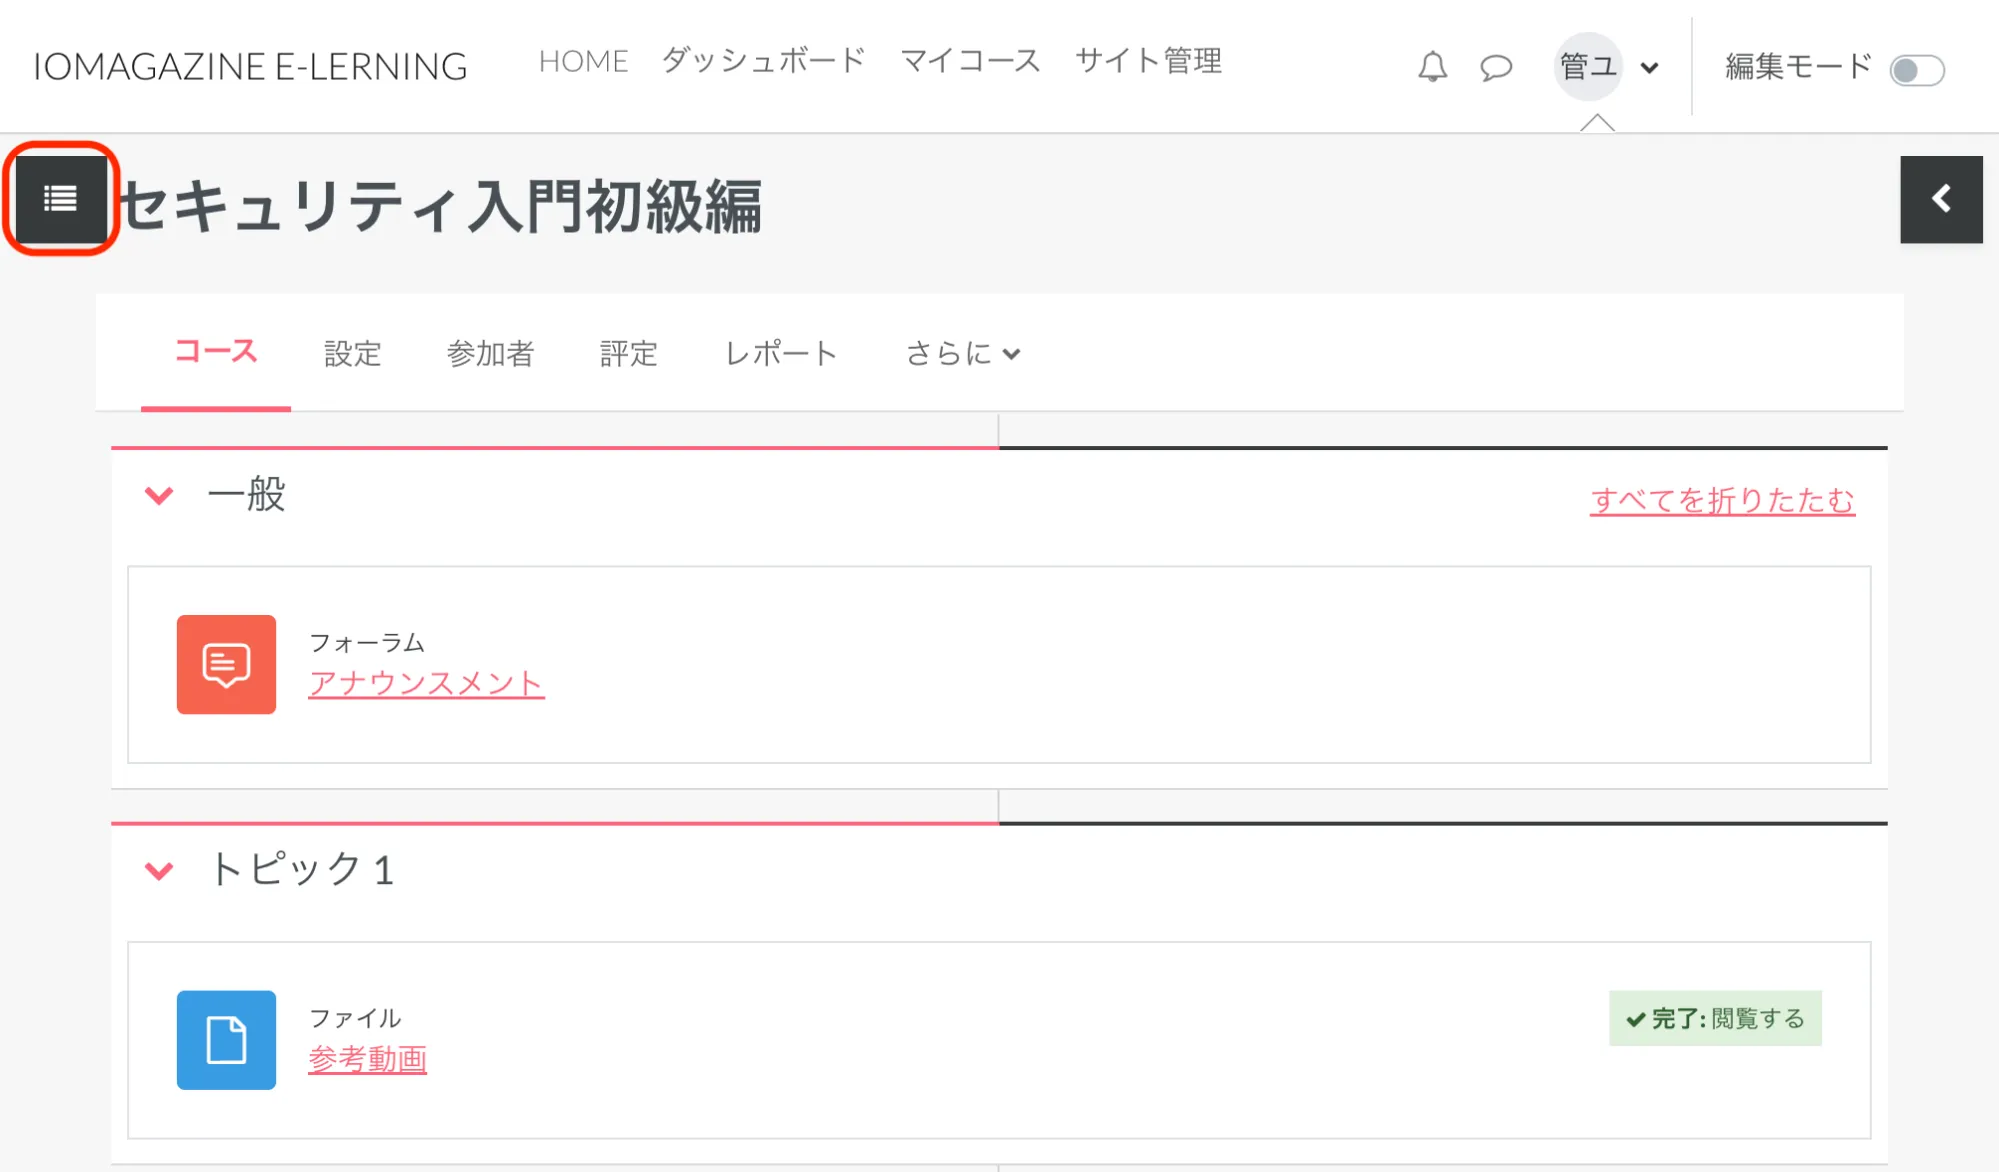The width and height of the screenshot is (1999, 1173).
Task: Go to ダッシュボード in the top menu
Action: click(763, 61)
